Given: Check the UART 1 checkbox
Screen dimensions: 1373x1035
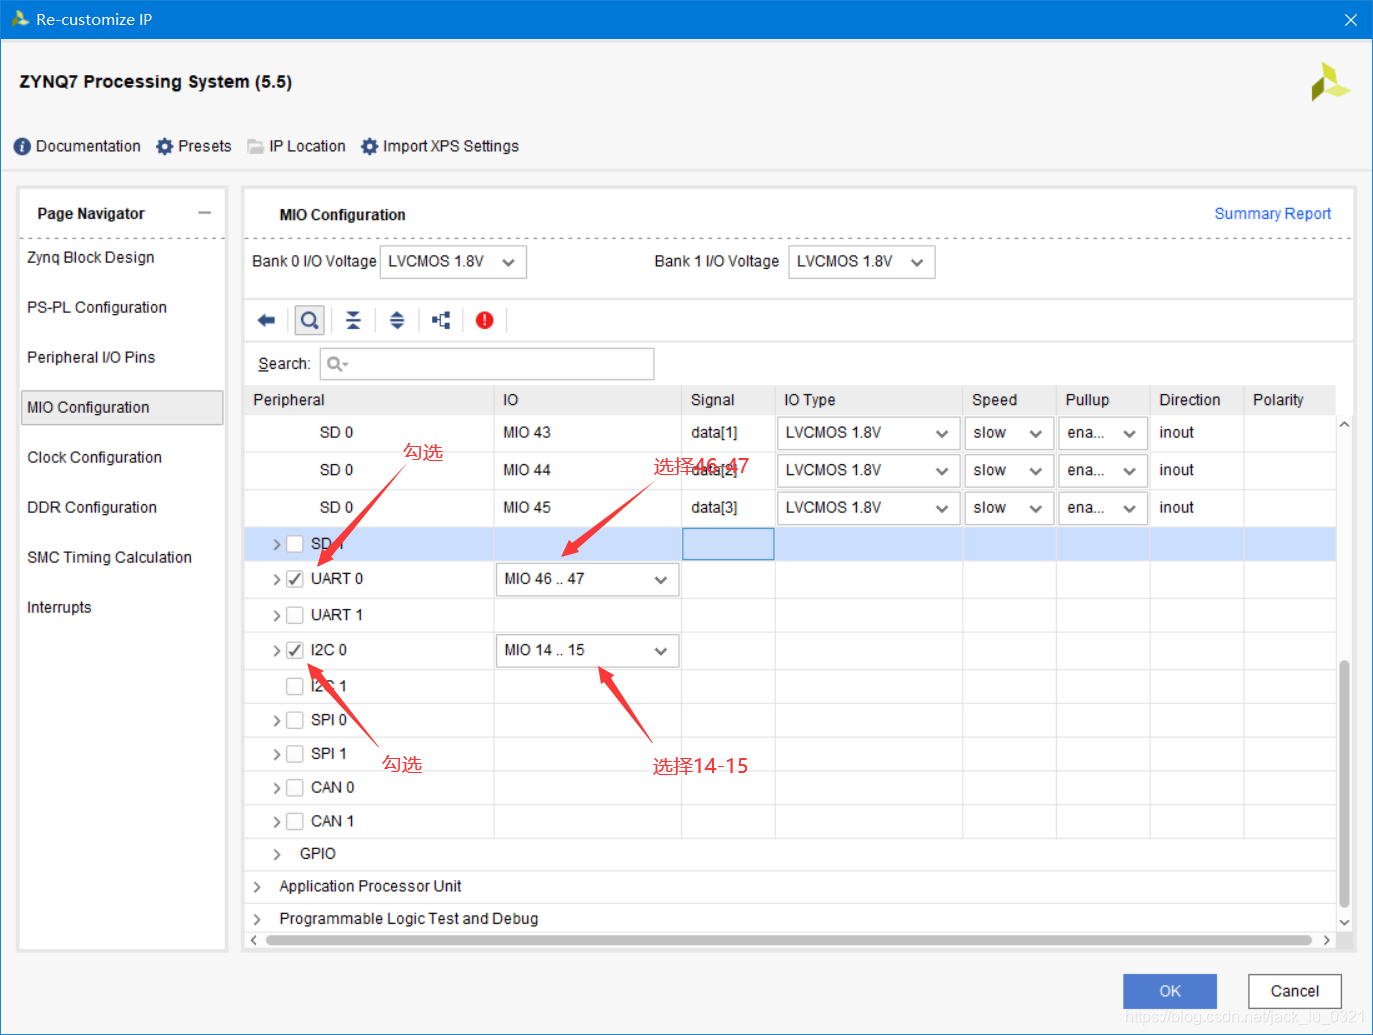Looking at the screenshot, I should point(295,615).
